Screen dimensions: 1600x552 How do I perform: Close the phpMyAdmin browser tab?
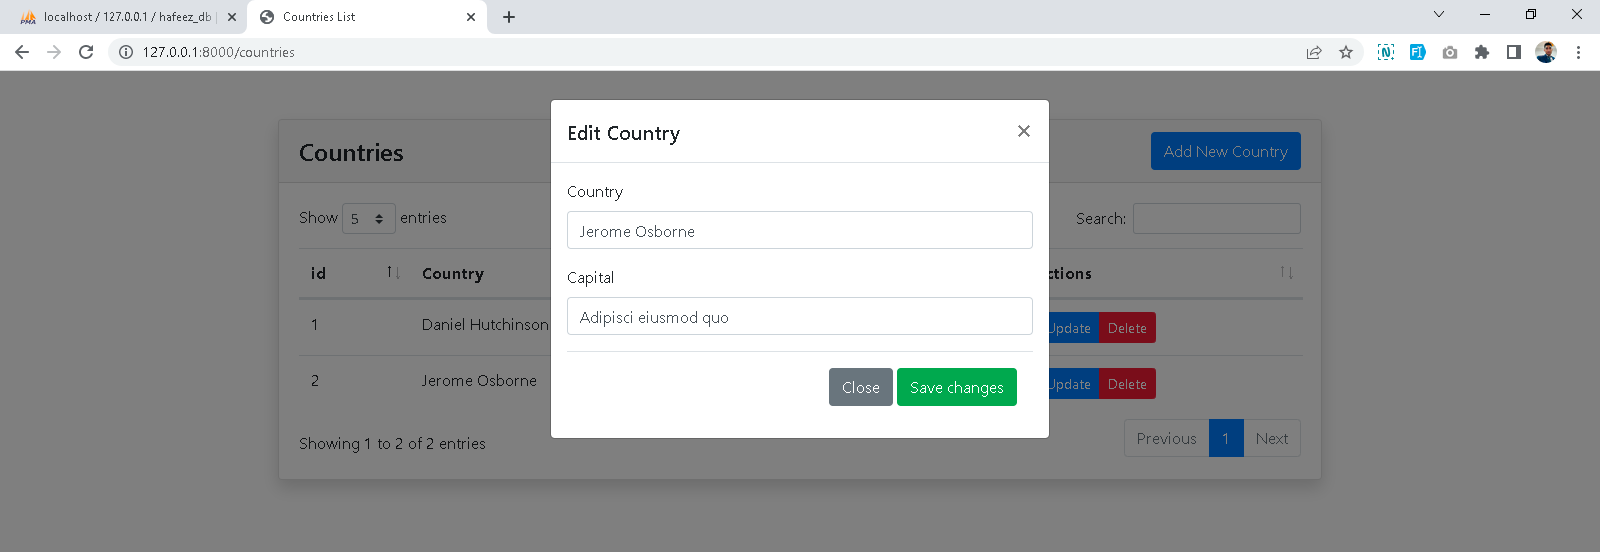tap(232, 17)
